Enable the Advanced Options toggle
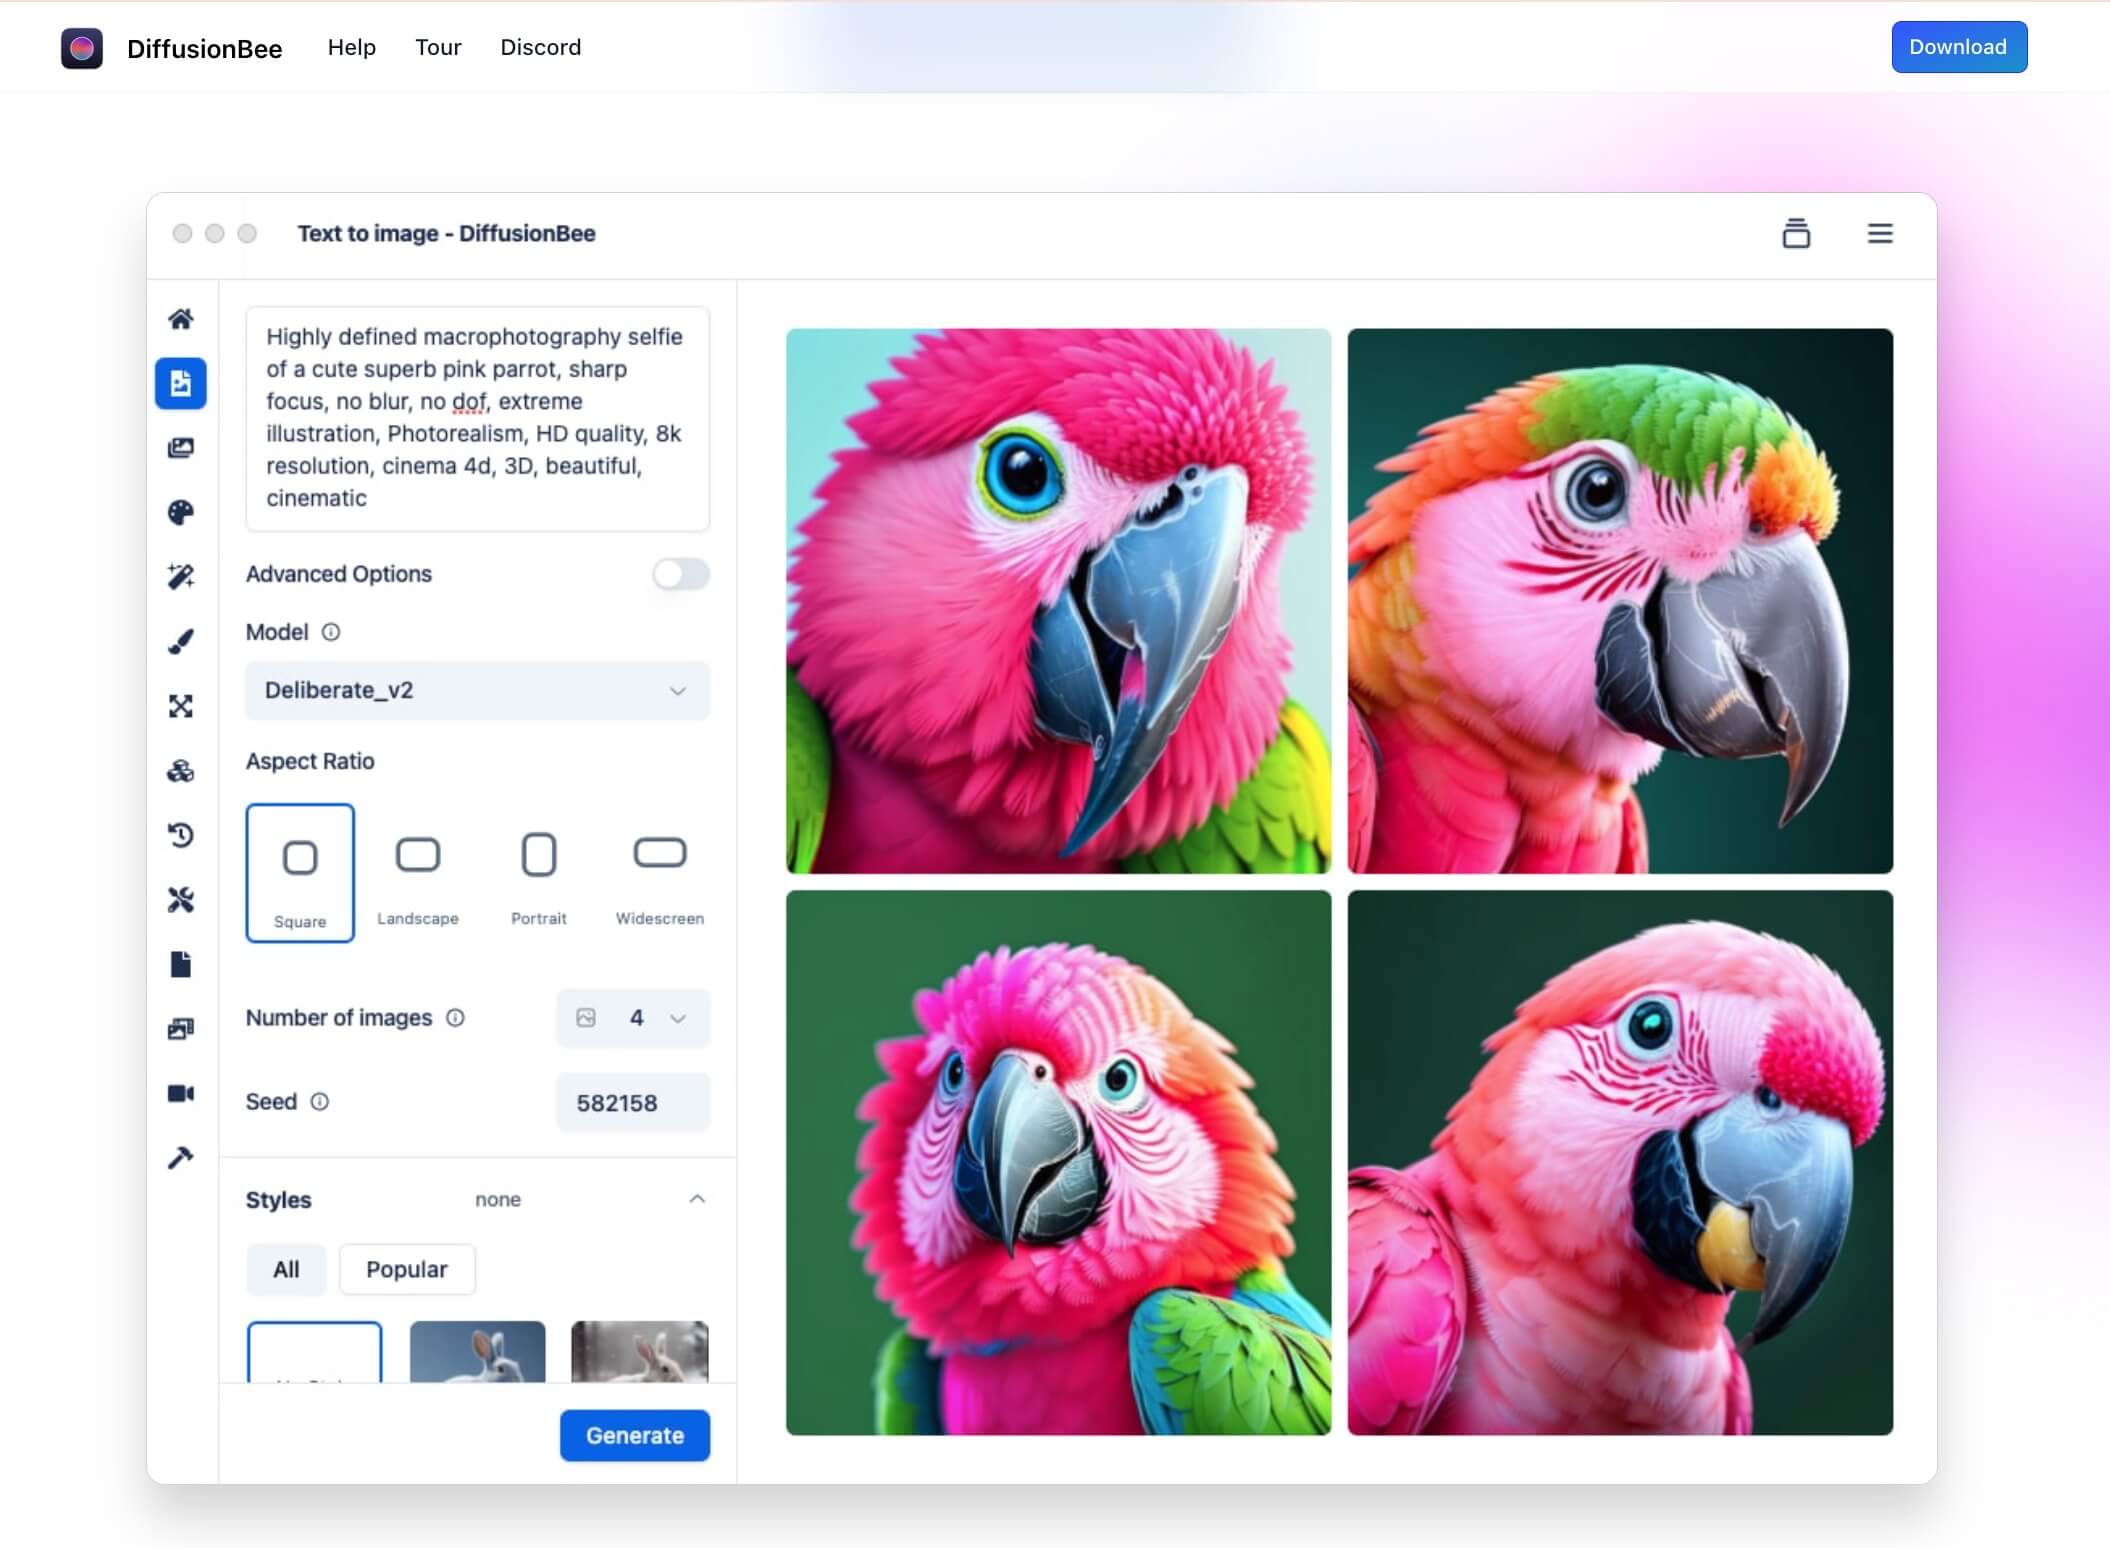Screen dimensions: 2110x1548 681,574
